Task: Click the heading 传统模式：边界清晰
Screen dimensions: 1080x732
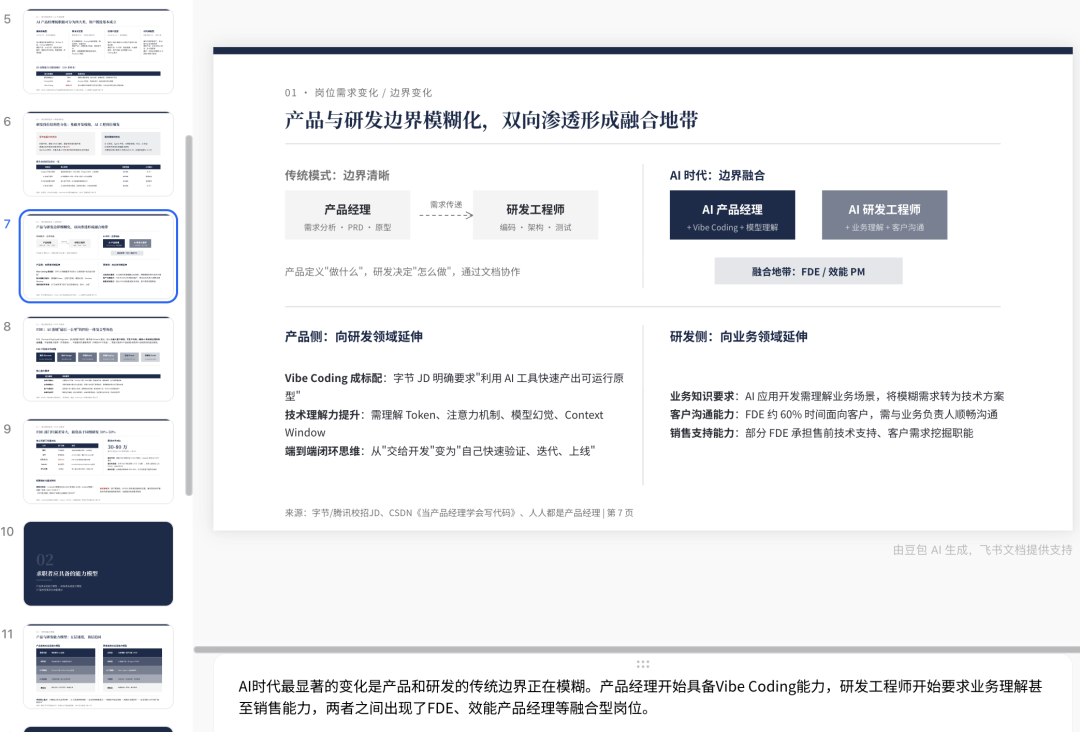Action: point(337,175)
